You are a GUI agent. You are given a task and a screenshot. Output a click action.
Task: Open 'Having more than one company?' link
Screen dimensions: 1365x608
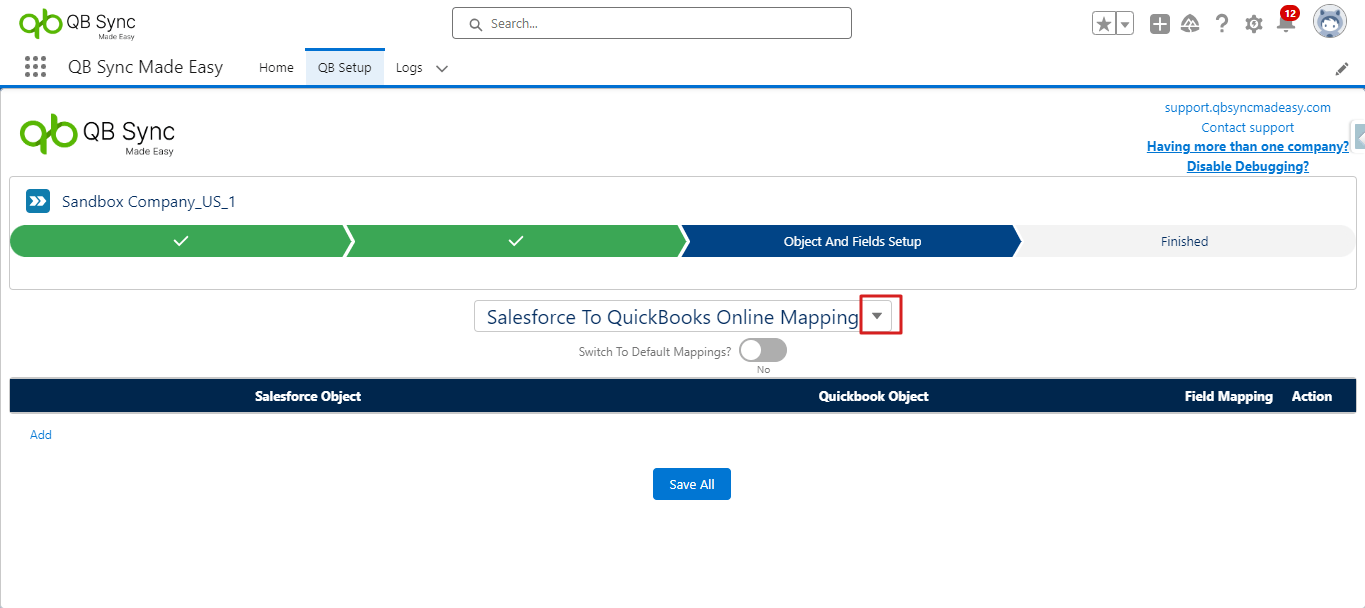click(1247, 146)
